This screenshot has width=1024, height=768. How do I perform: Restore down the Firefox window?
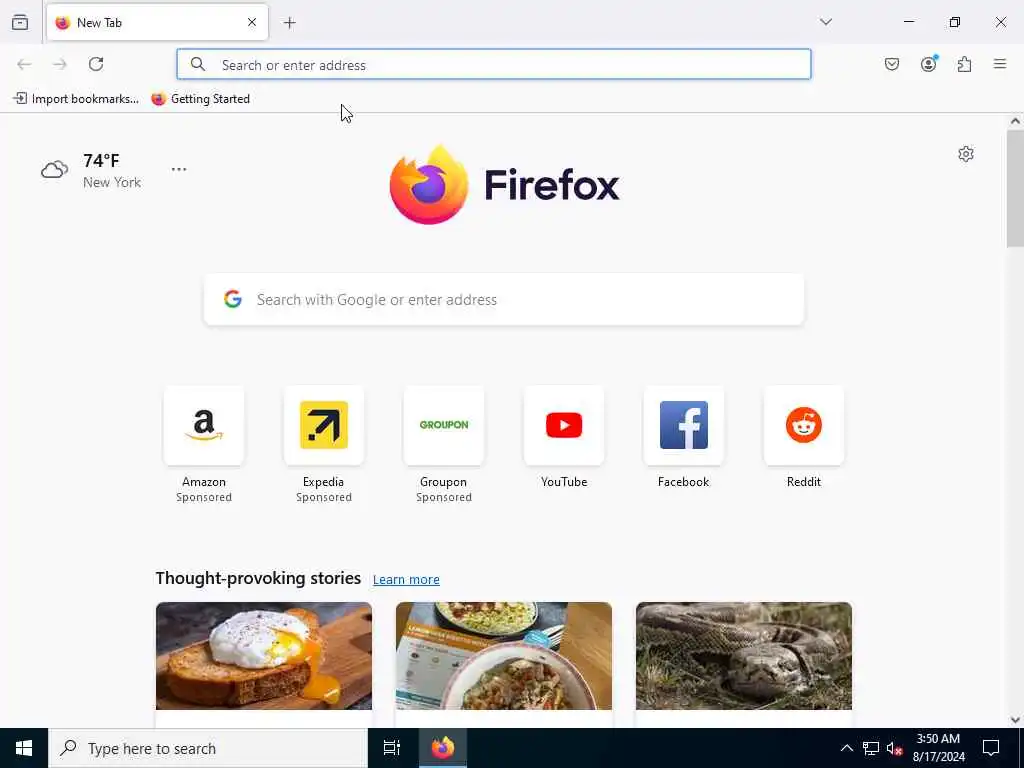click(955, 22)
